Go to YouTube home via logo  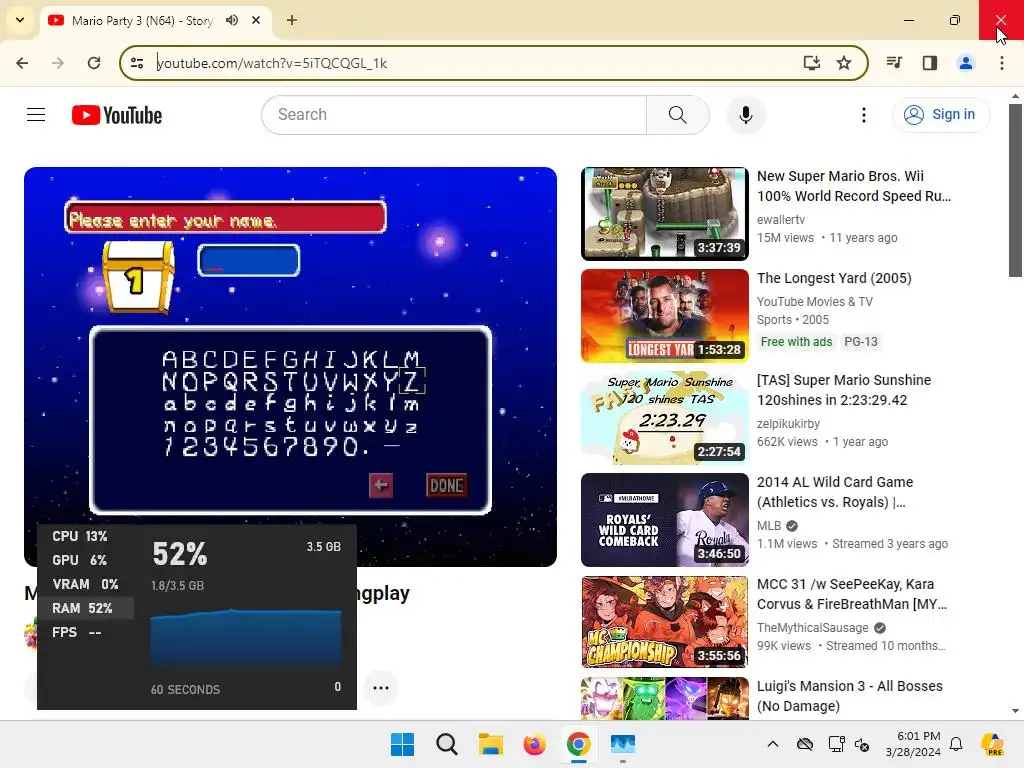[117, 115]
